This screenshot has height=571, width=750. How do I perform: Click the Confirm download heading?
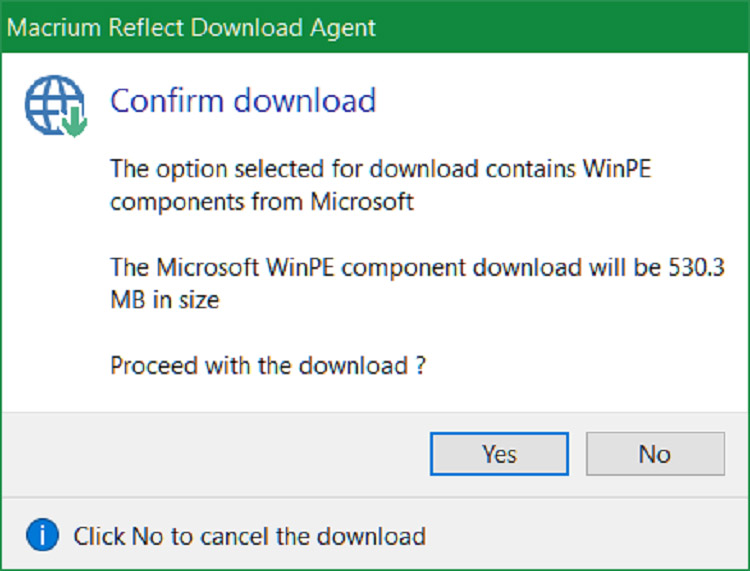click(x=242, y=100)
